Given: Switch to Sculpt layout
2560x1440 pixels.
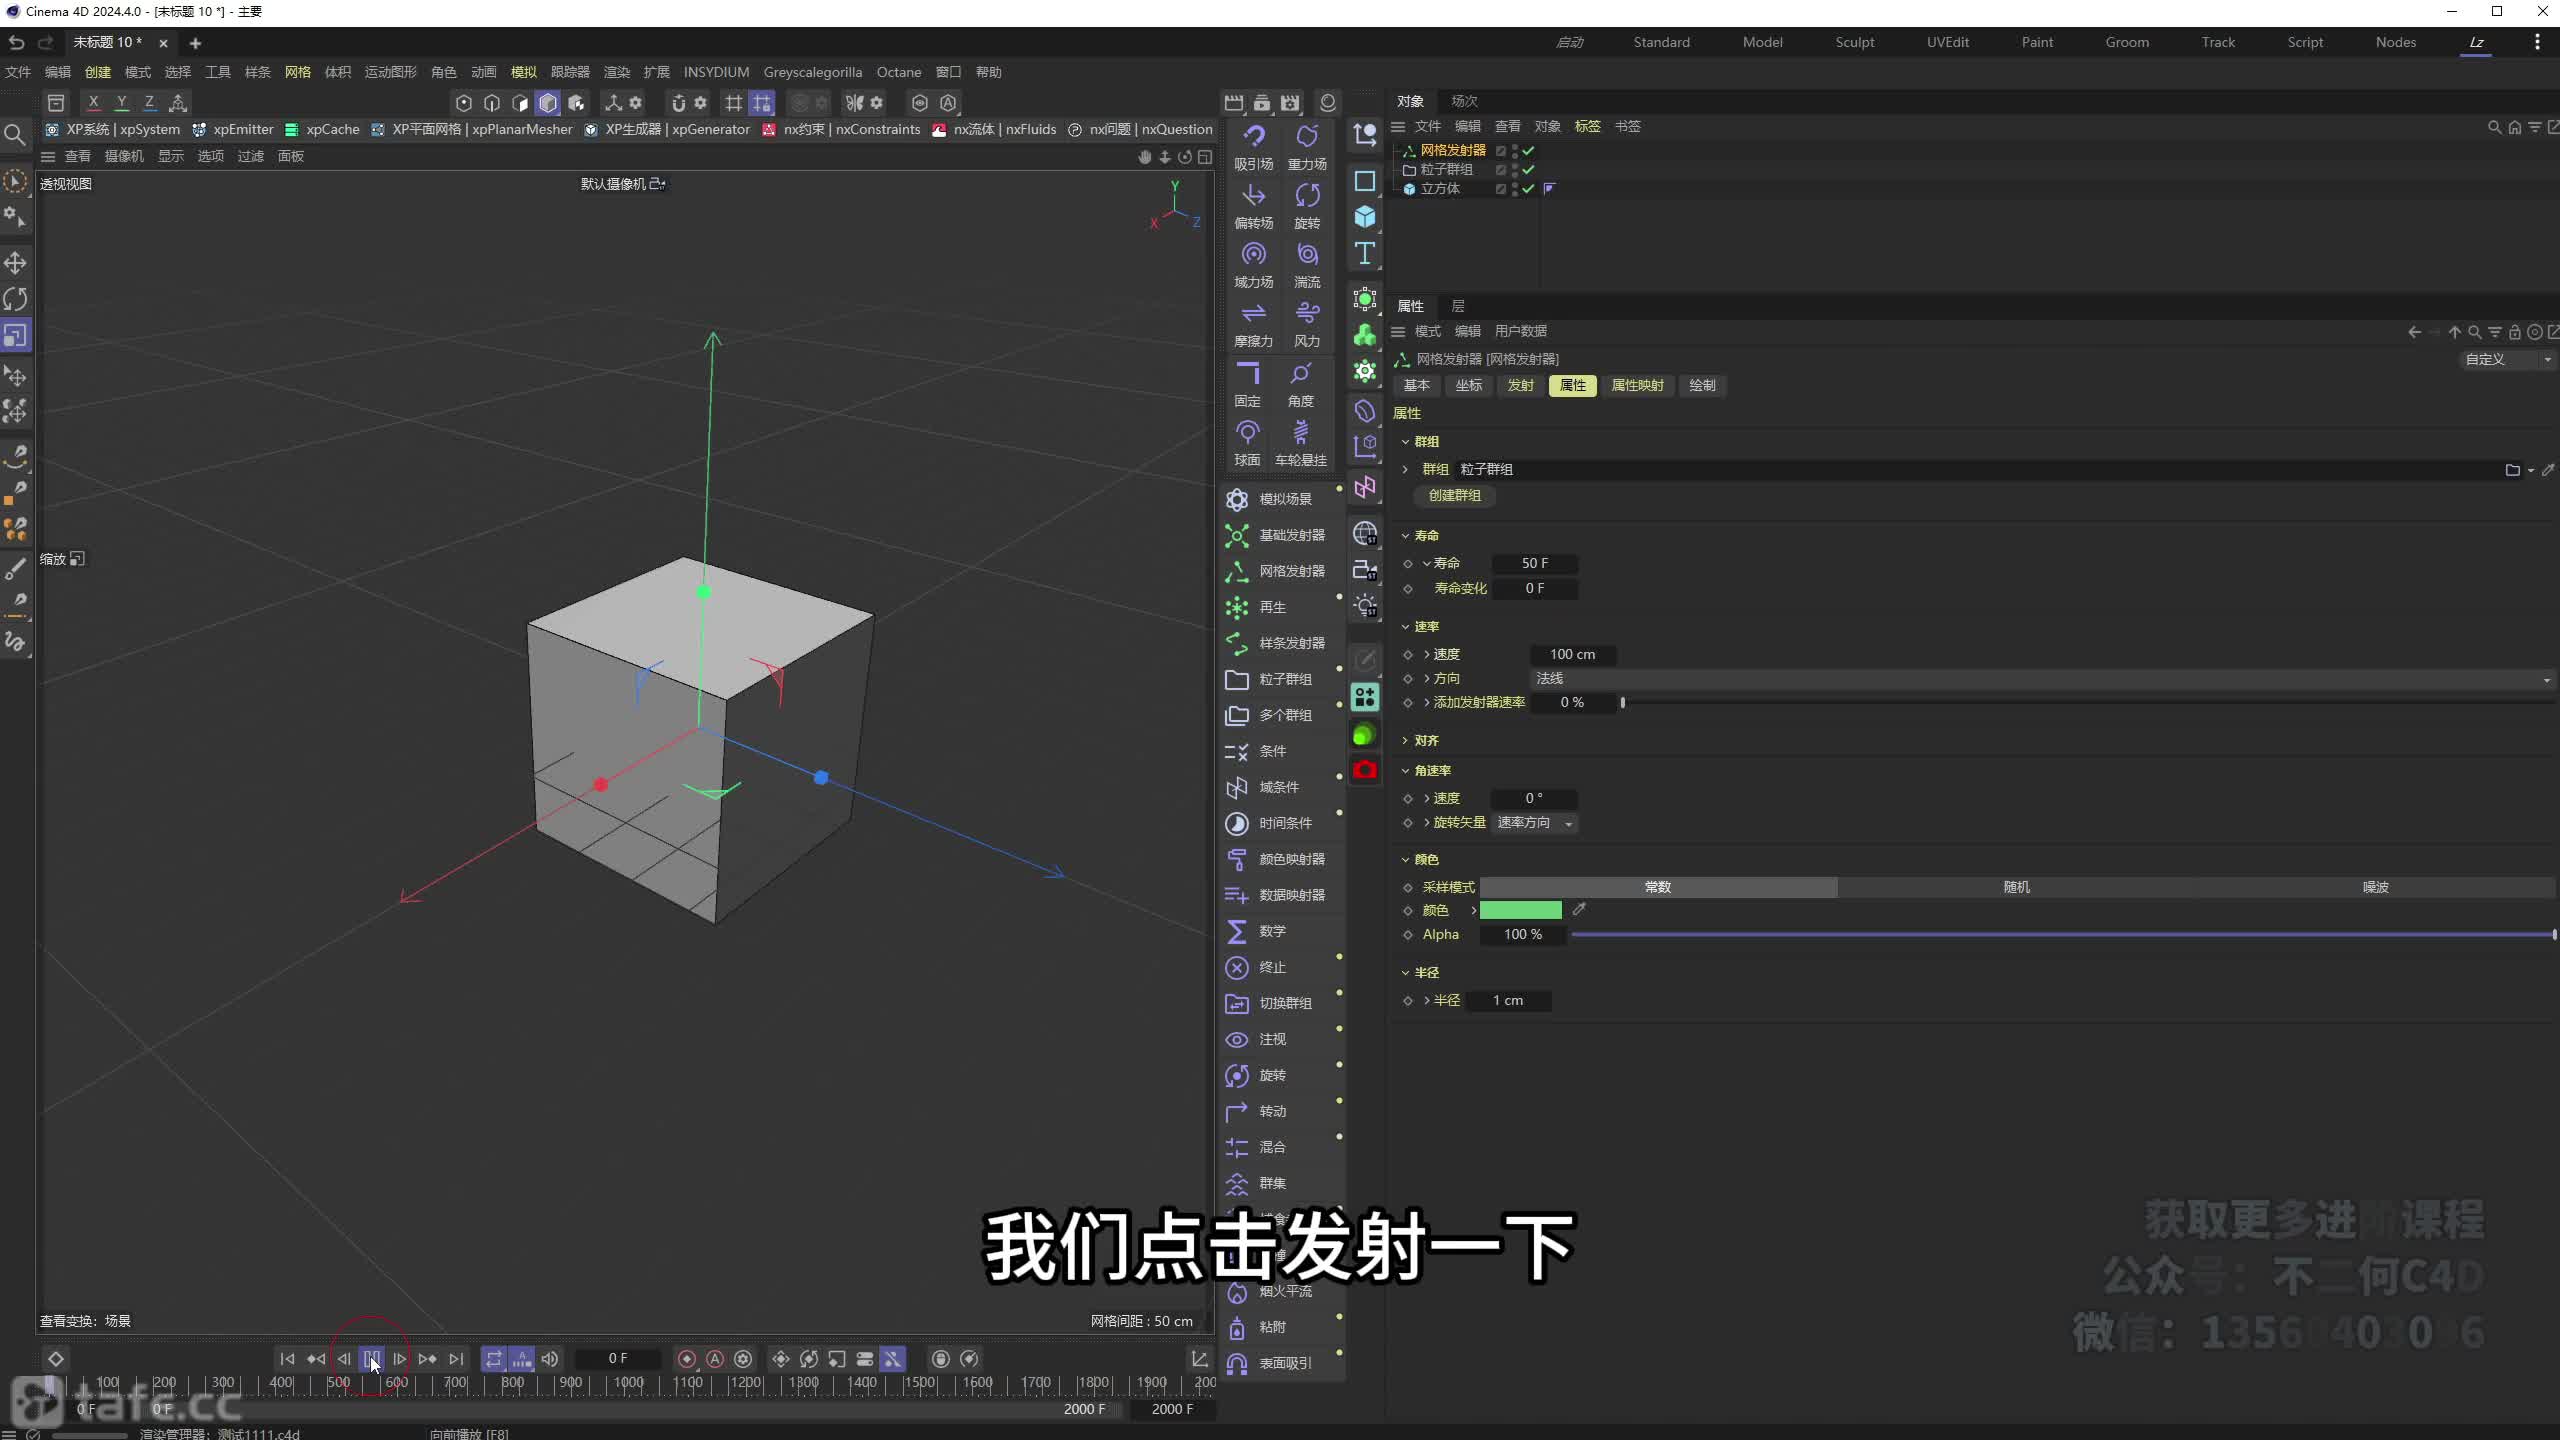Looking at the screenshot, I should click(1854, 42).
